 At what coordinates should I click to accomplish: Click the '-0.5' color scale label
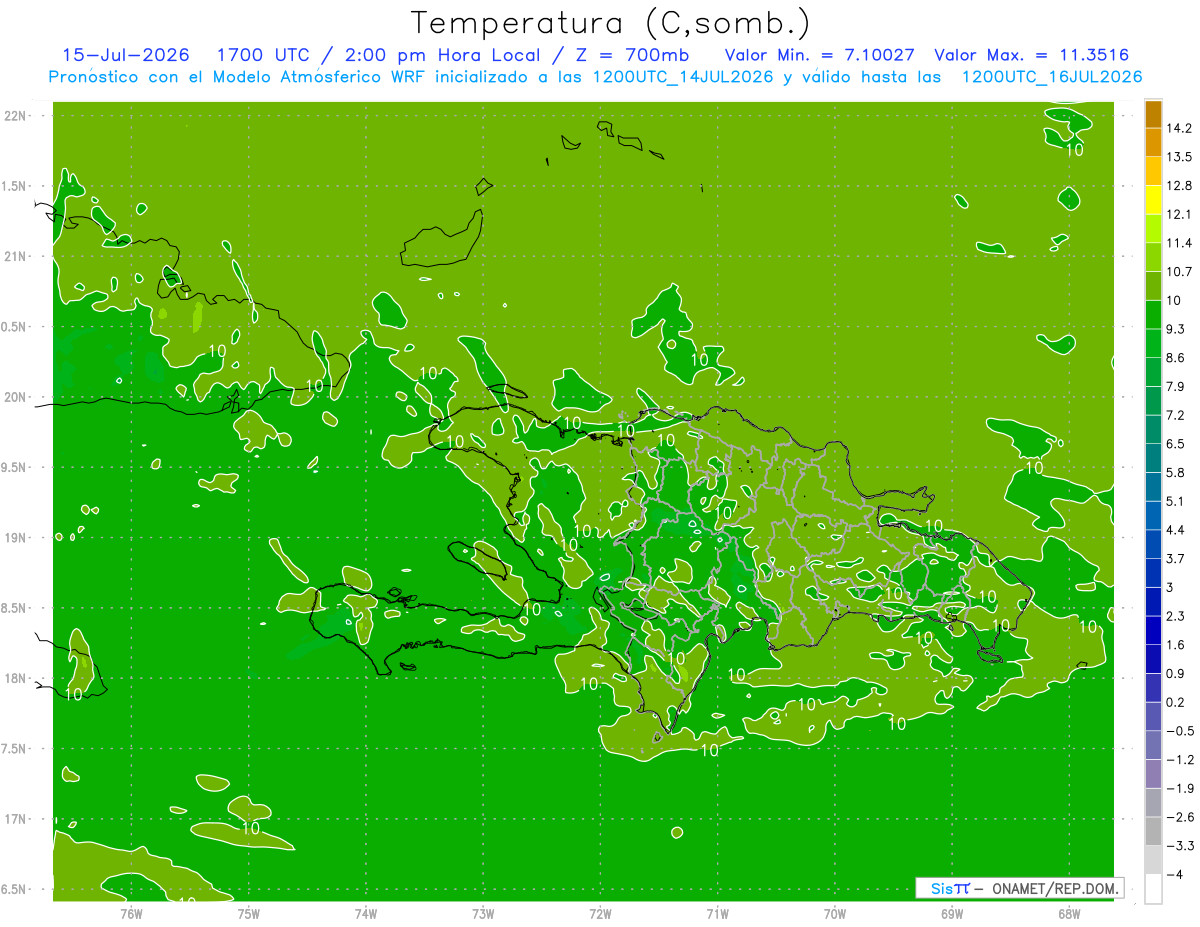tap(1180, 731)
